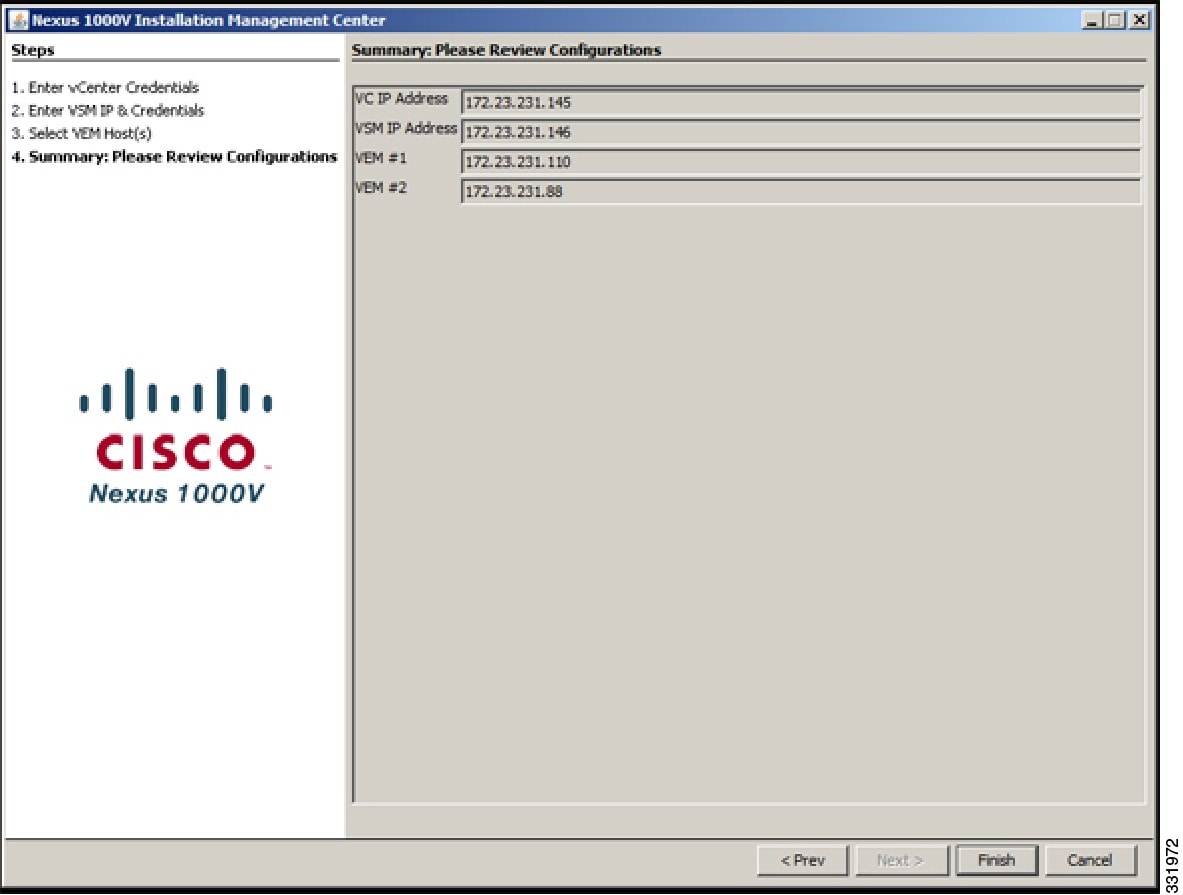
Task: Click the Finish button
Action: tap(996, 860)
